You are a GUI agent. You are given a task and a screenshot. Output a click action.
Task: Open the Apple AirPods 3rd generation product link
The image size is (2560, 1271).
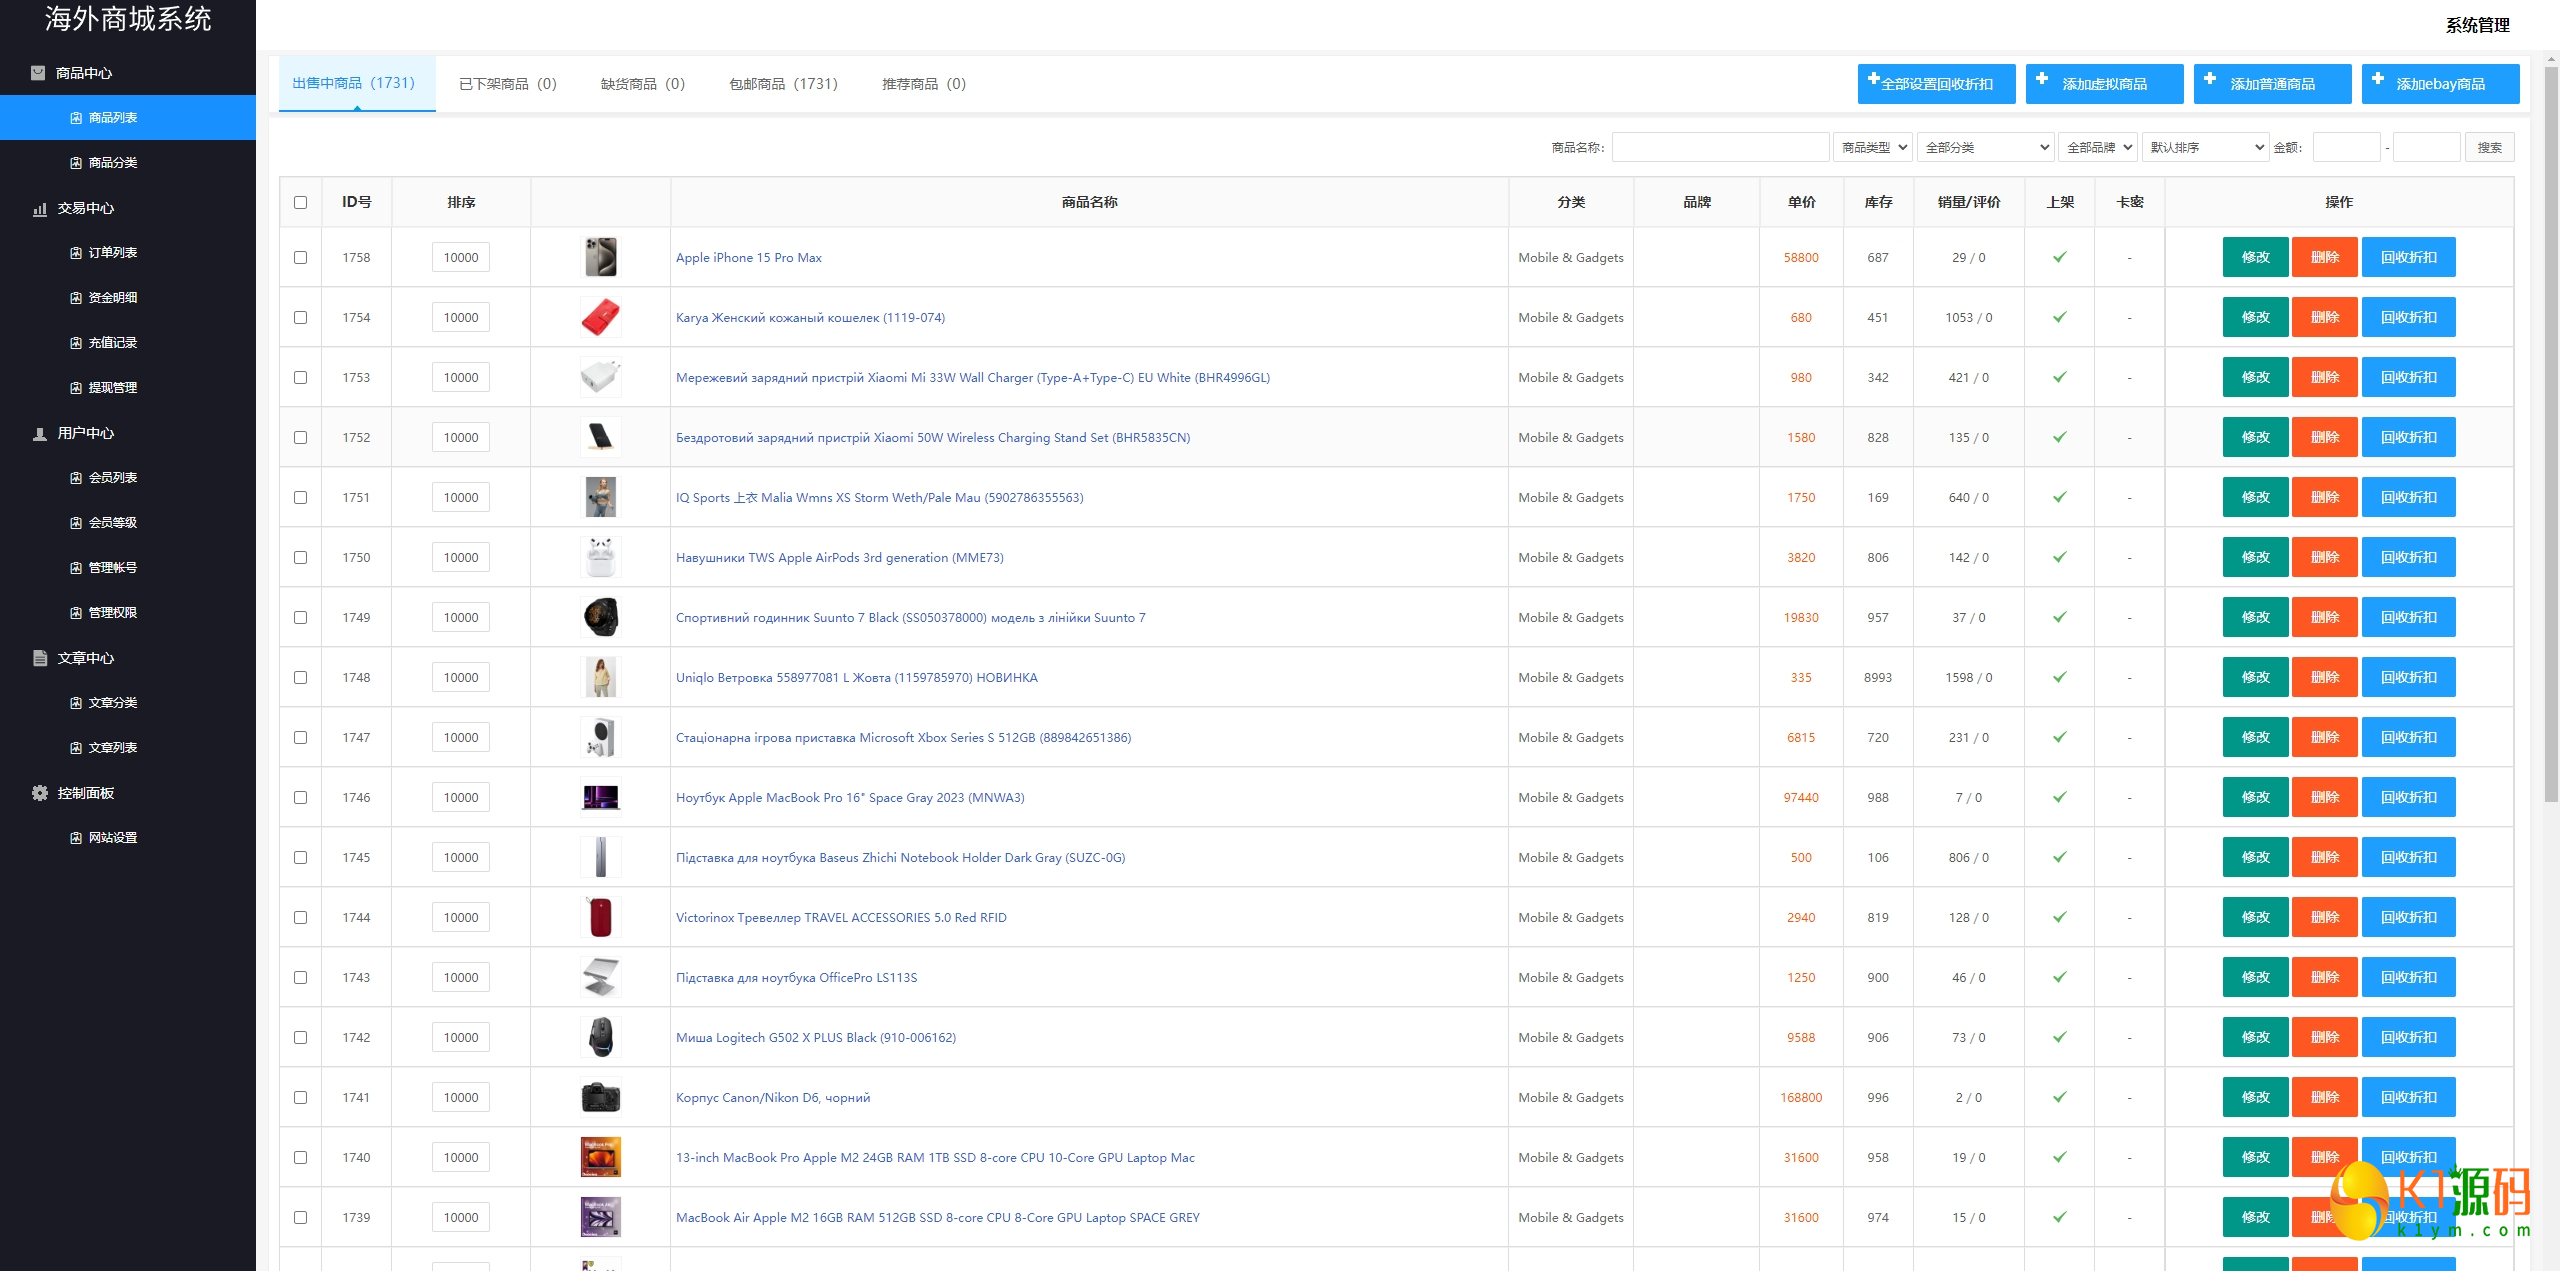[x=839, y=557]
